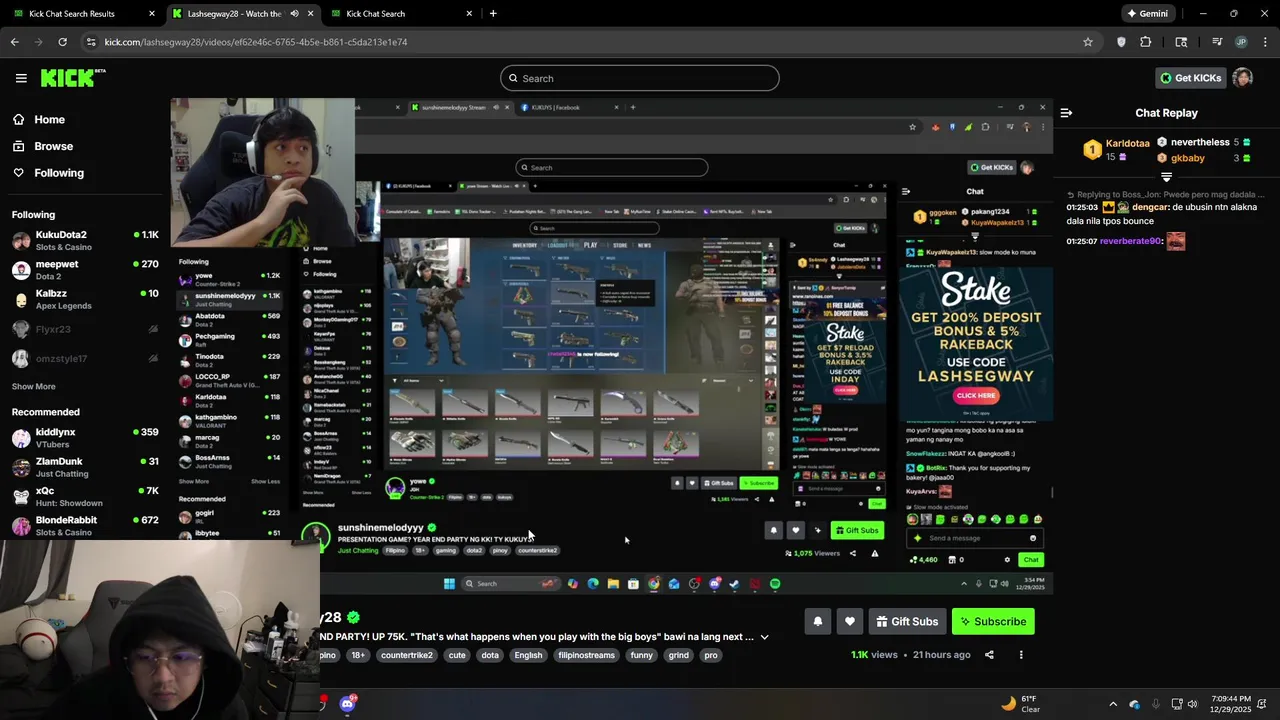The image size is (1280, 720).
Task: Open the video three-dot options menu
Action: 1021,655
